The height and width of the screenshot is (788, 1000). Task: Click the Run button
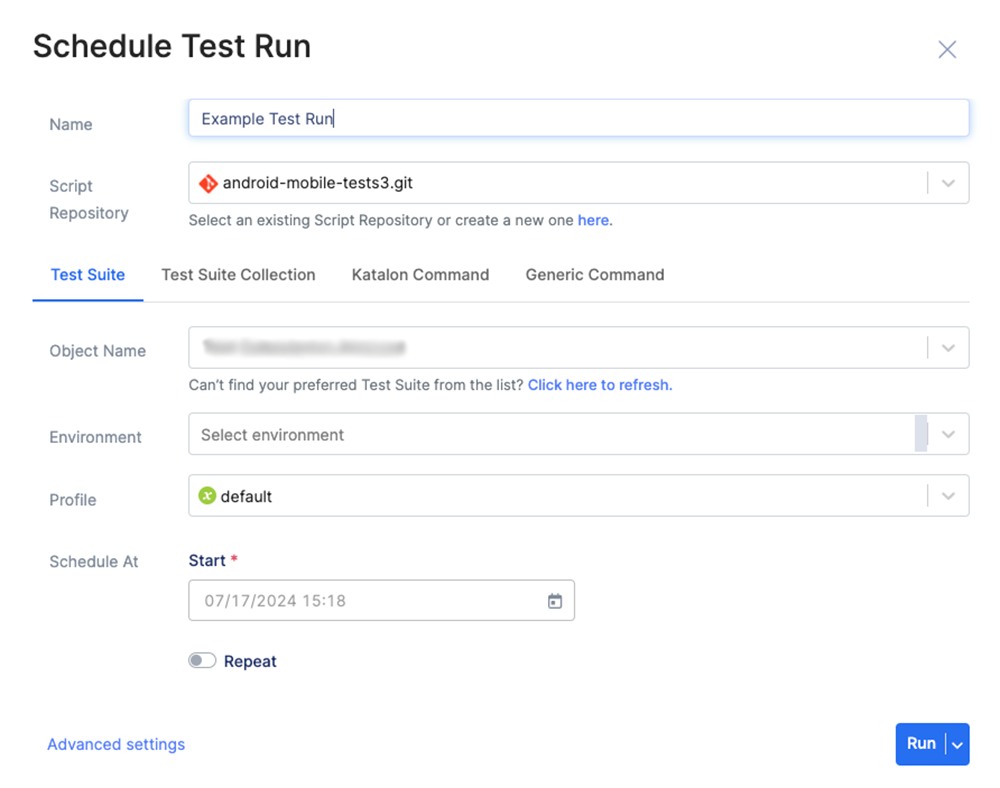click(919, 744)
